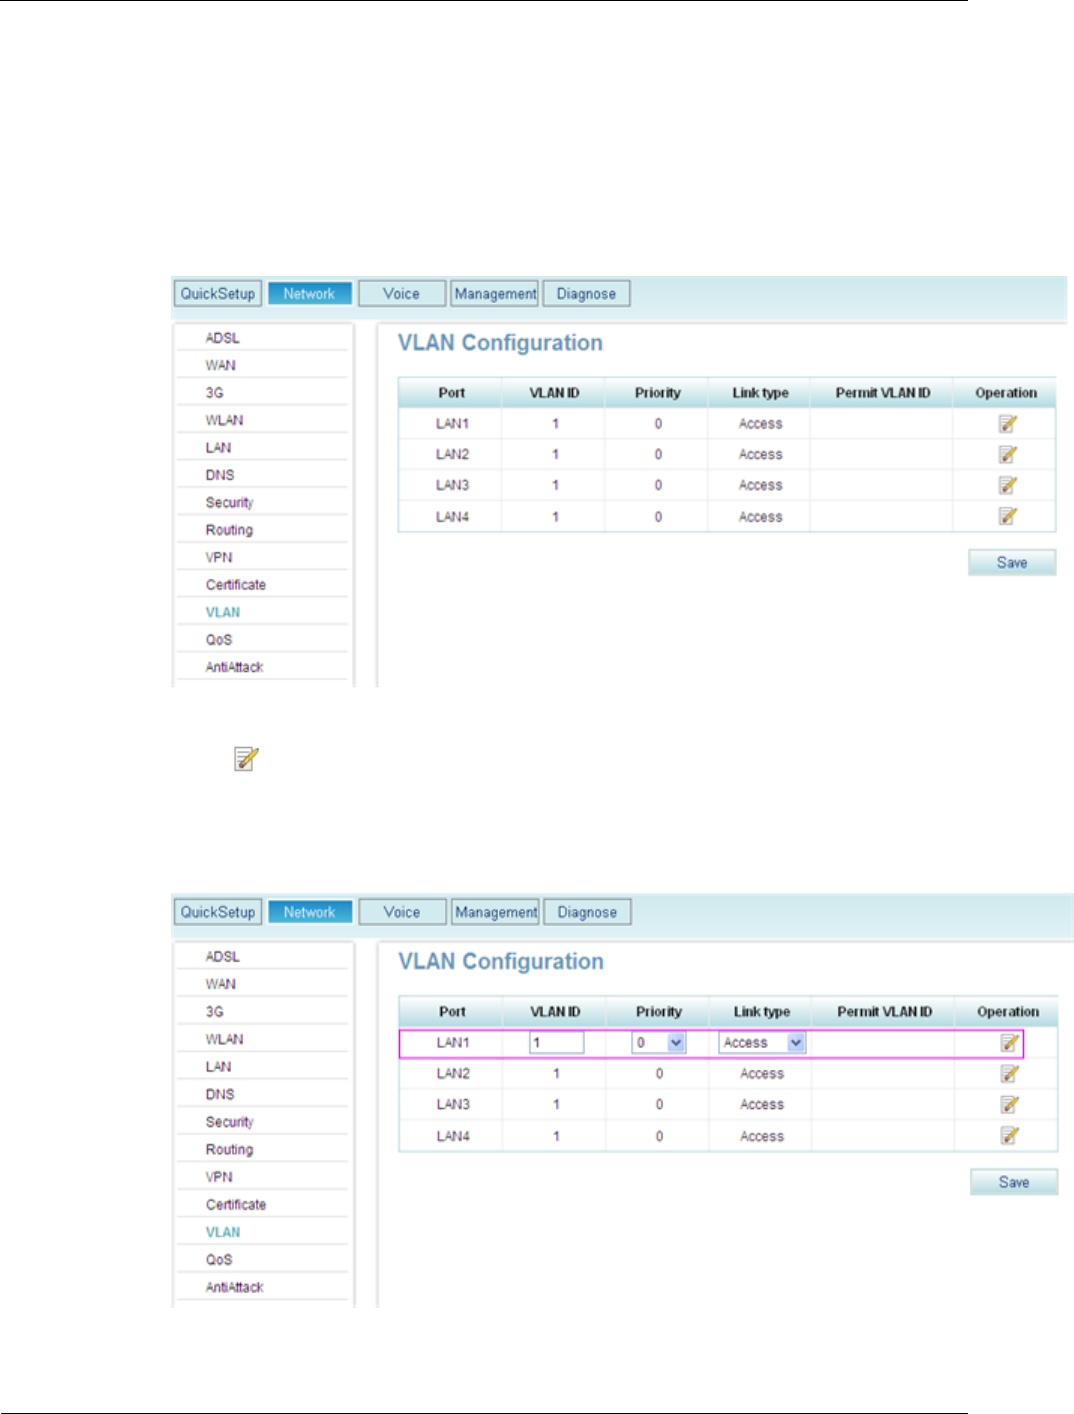Select WLAN in upper sidebar
1074x1414 pixels.
(x=225, y=420)
